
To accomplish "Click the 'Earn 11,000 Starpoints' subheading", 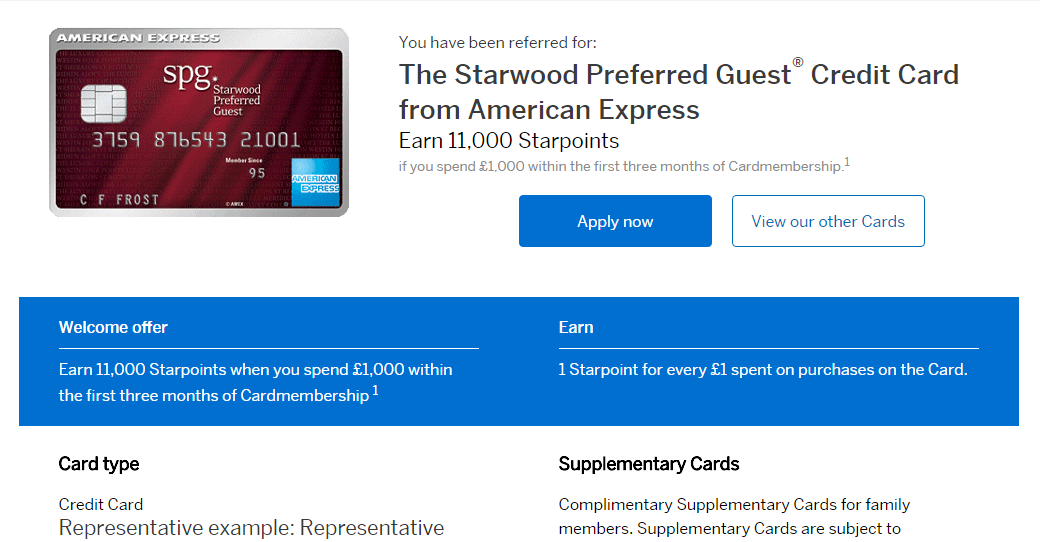I will (509, 141).
